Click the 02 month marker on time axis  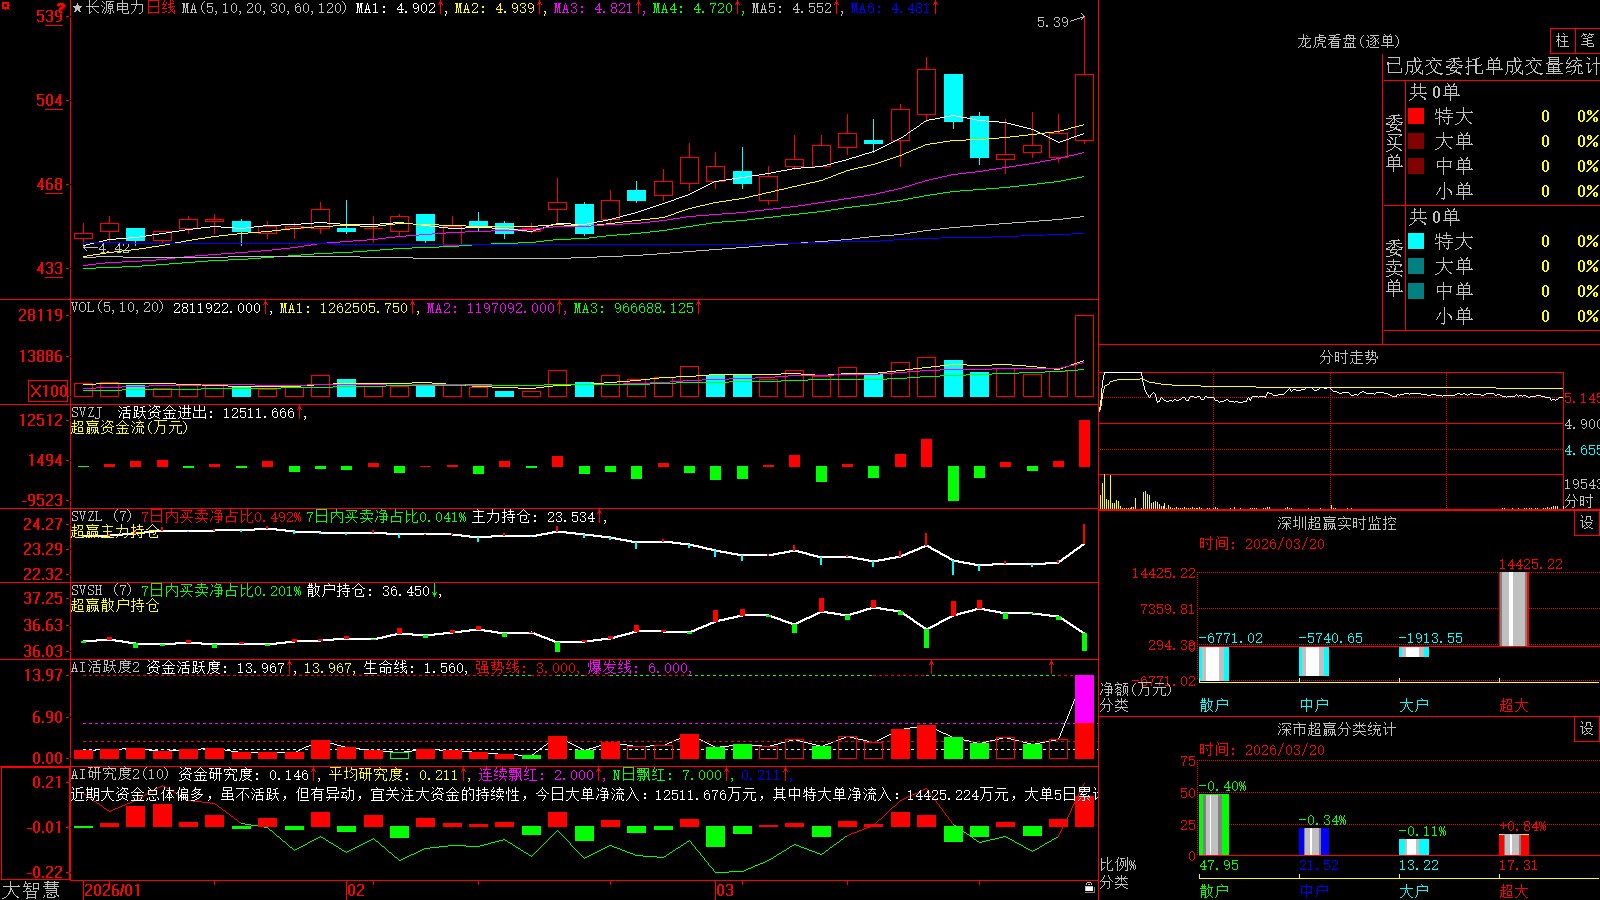(x=356, y=890)
